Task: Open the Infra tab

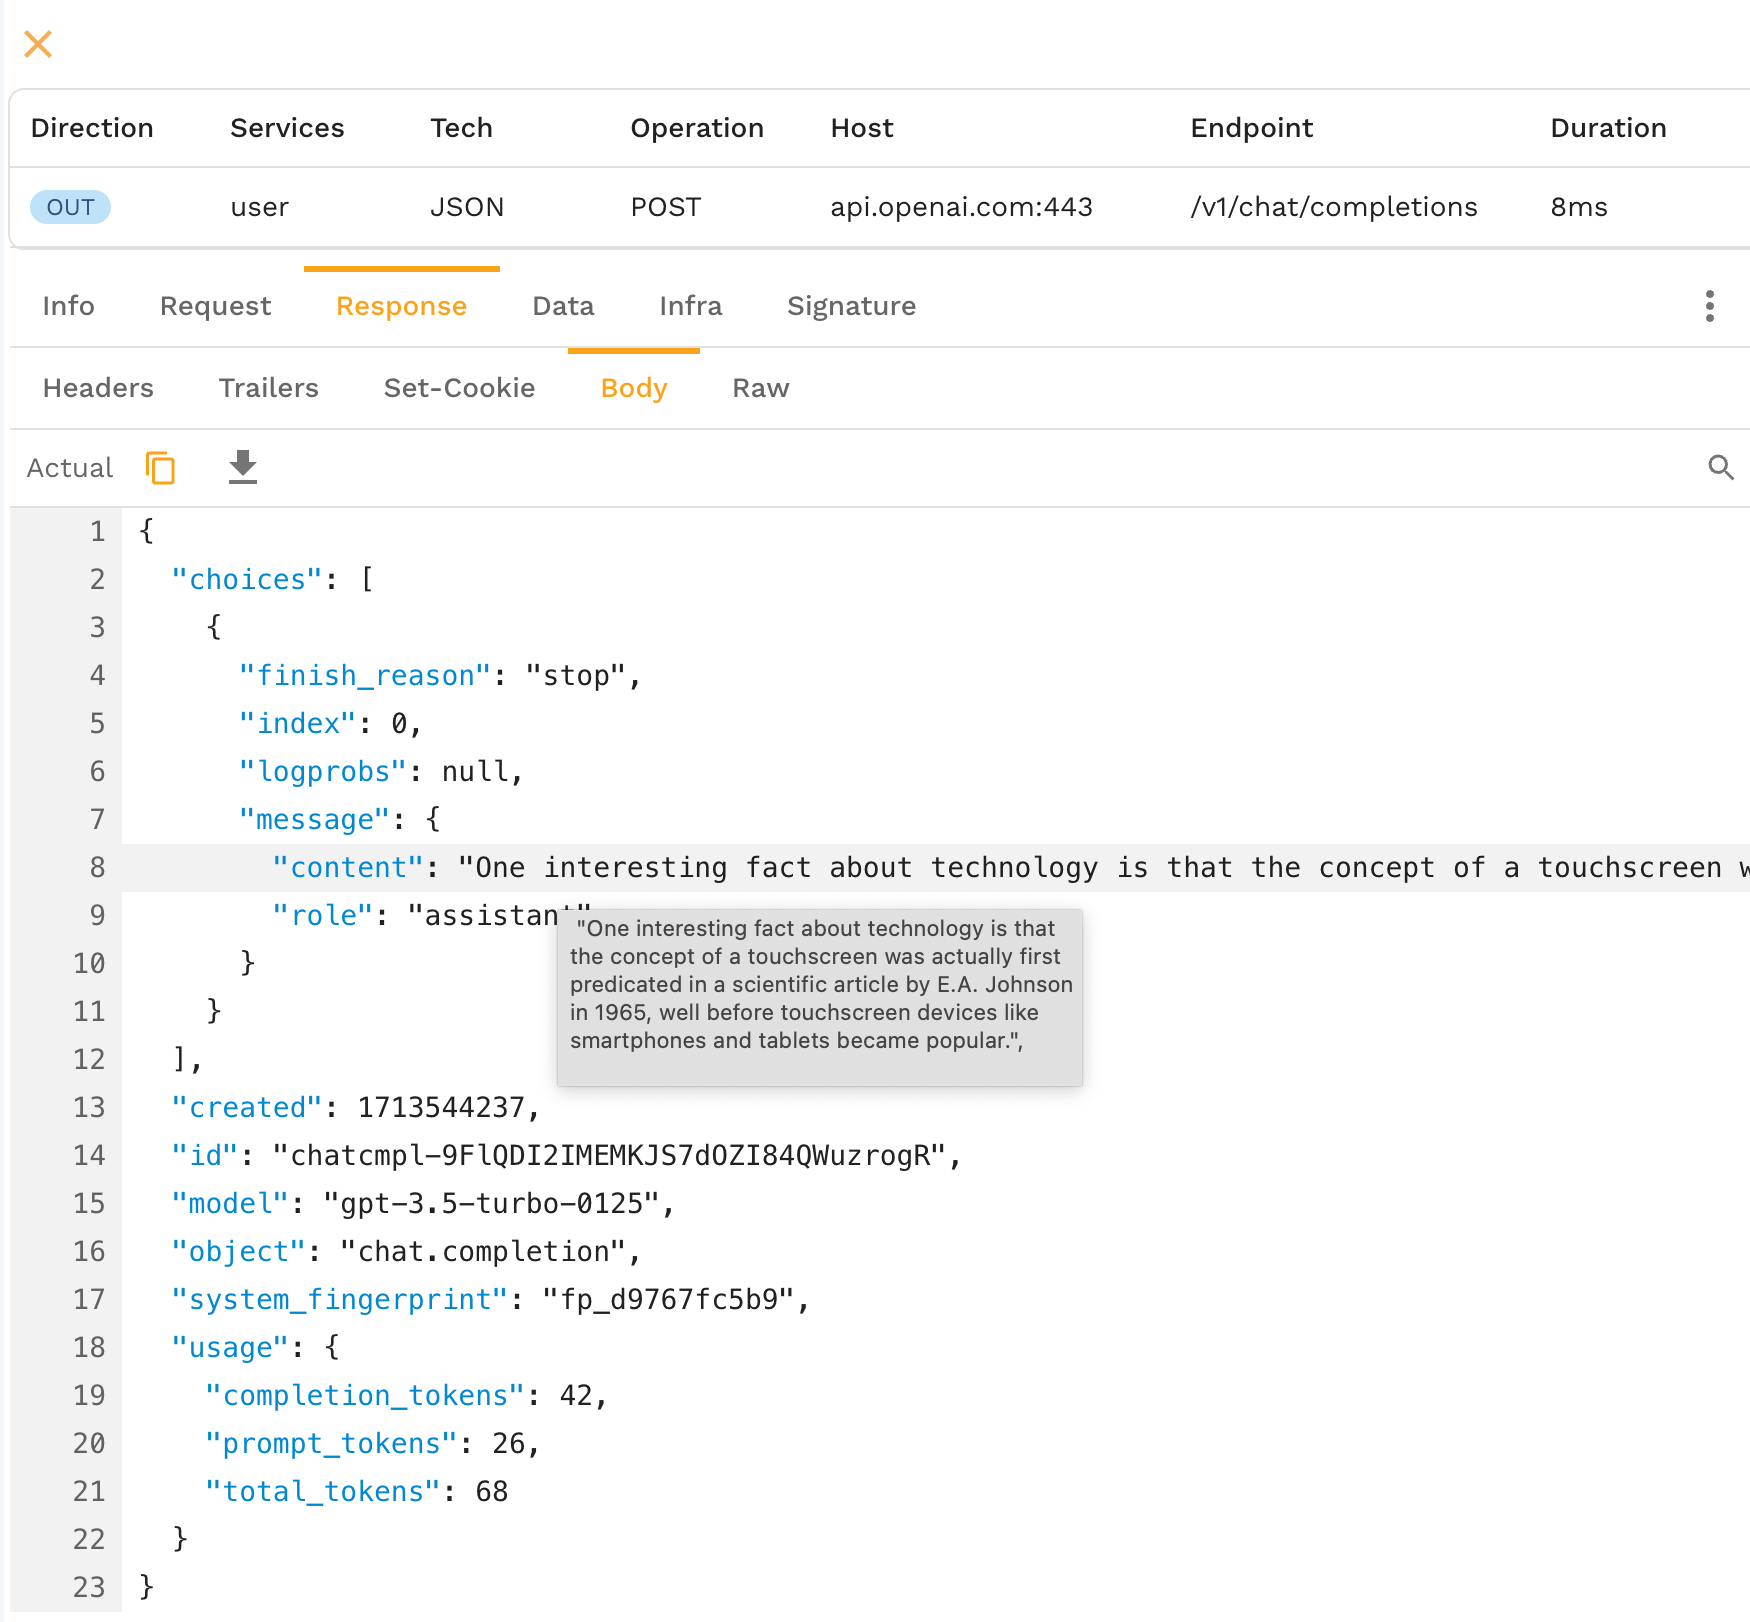Action: coord(690,306)
